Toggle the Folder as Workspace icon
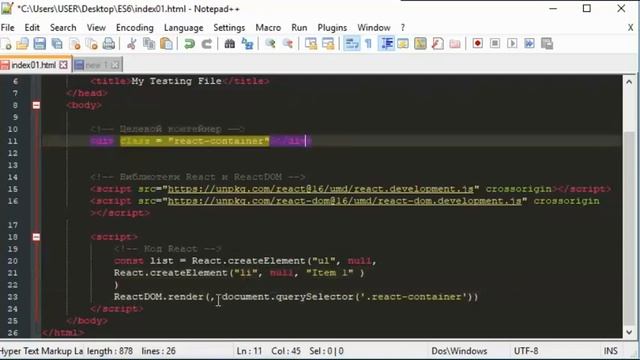Image resolution: width=640 pixels, height=360 pixels. (455, 44)
